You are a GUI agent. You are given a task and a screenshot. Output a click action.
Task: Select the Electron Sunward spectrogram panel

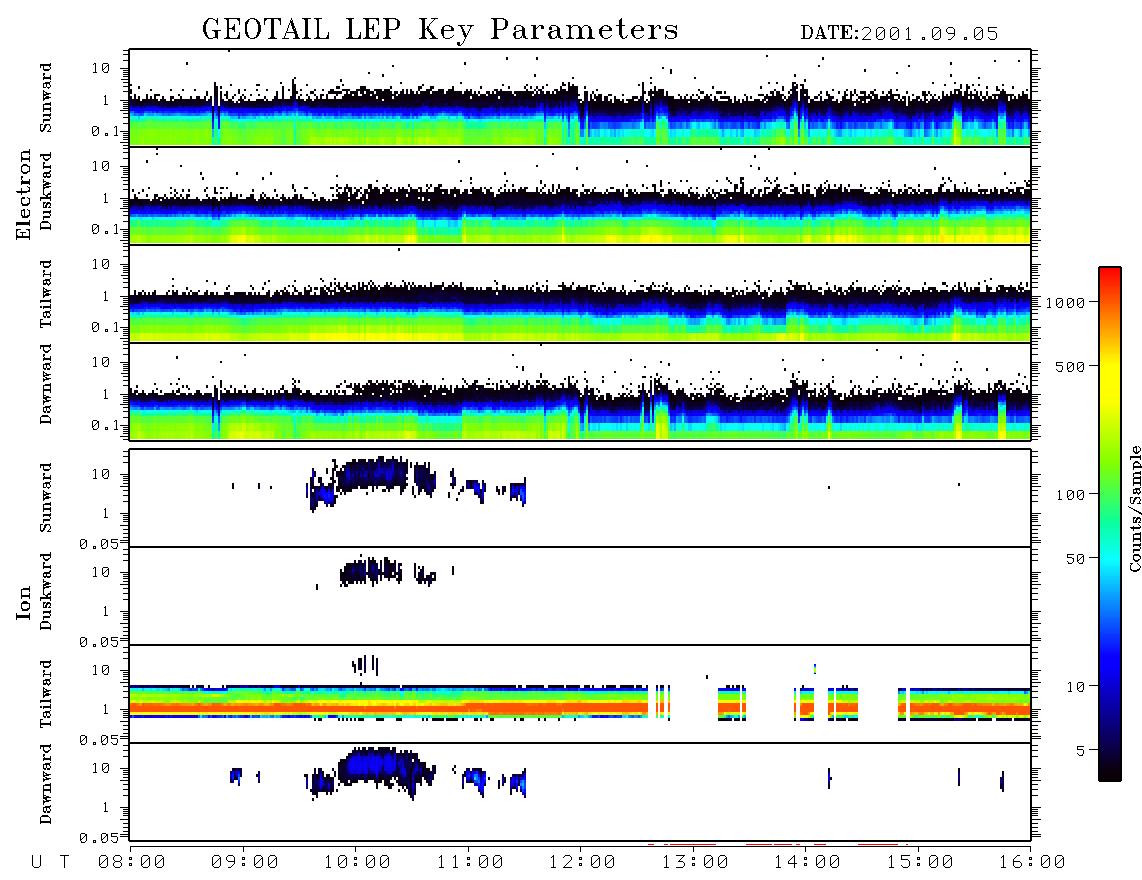point(580,98)
